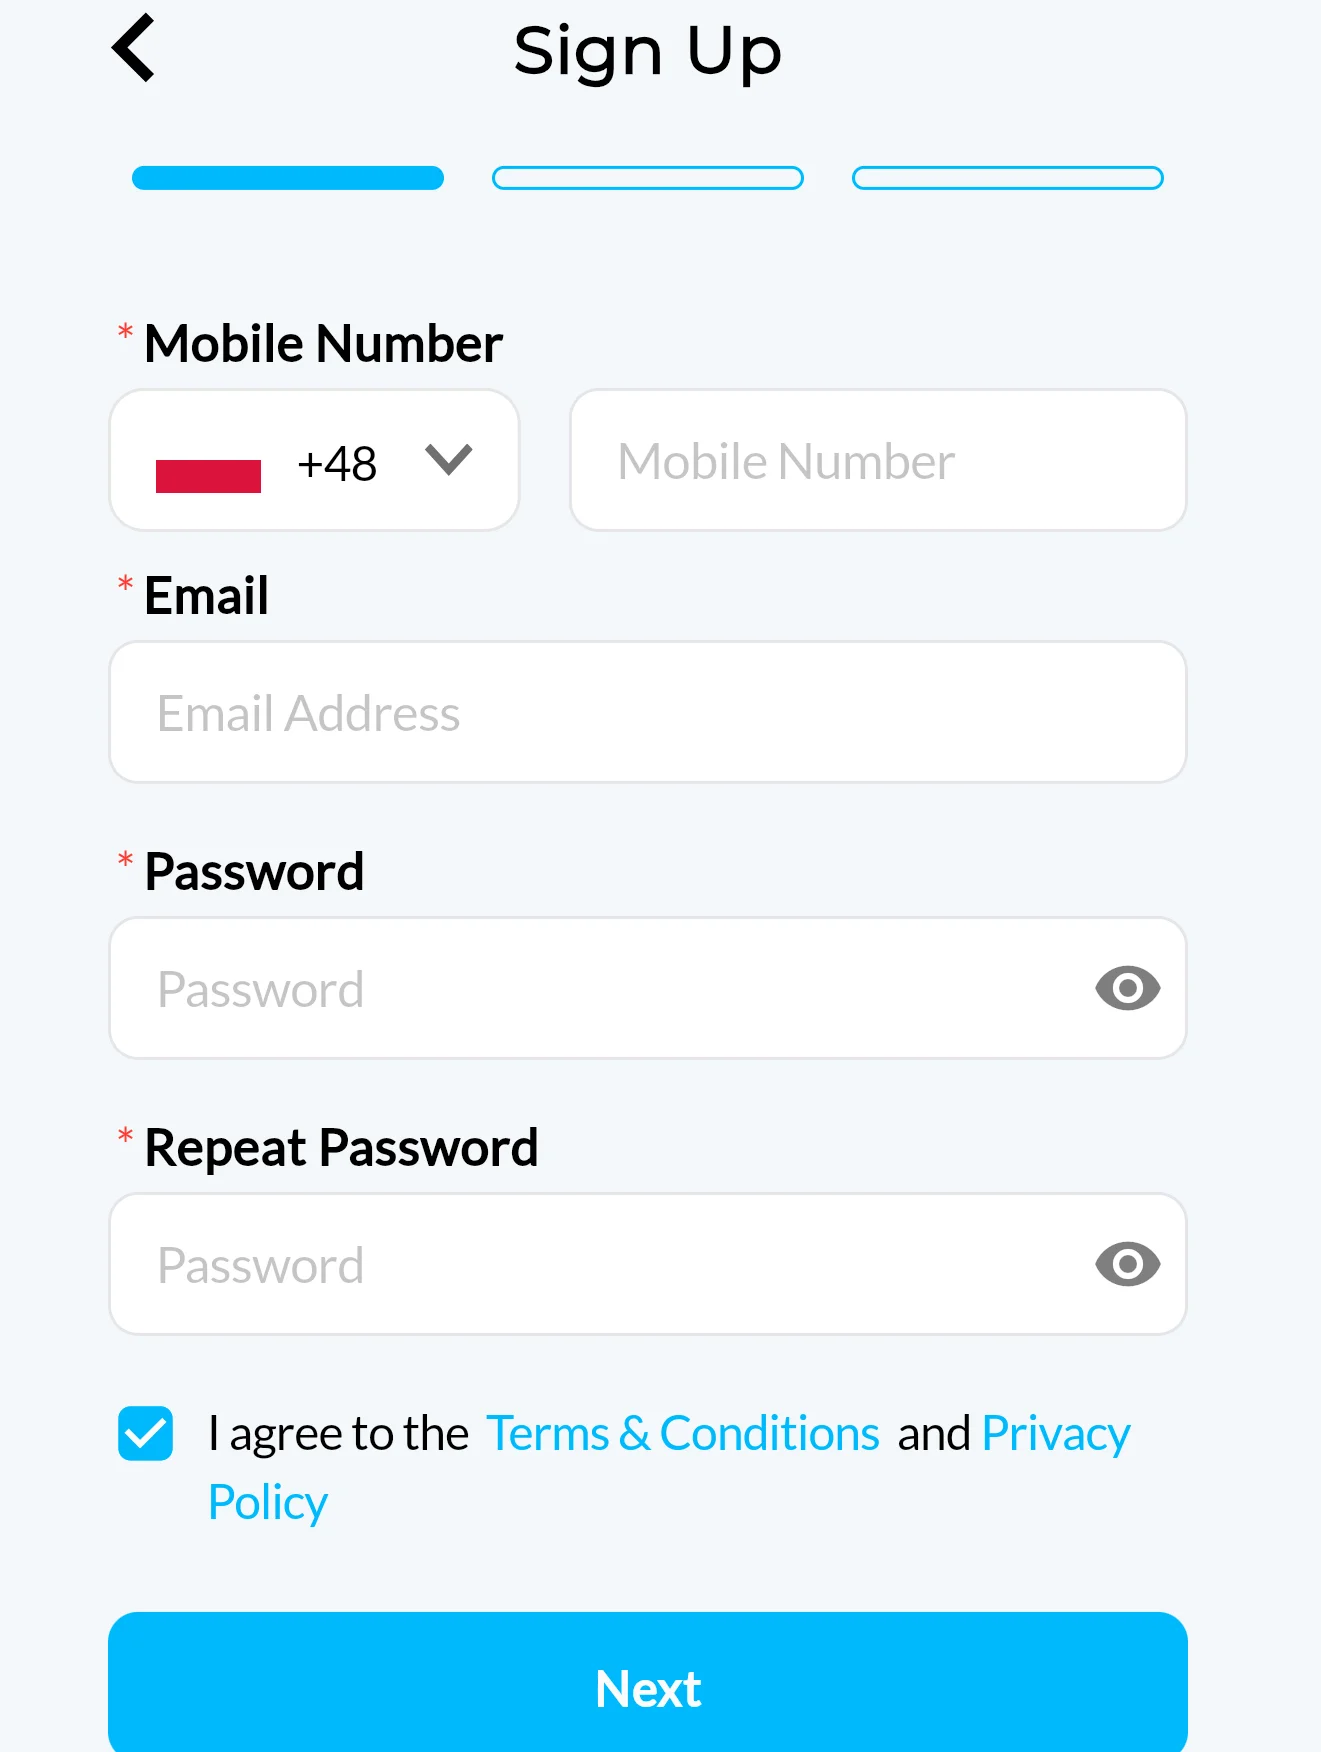Focus the Password input field
1321x1752 pixels.
[600, 989]
